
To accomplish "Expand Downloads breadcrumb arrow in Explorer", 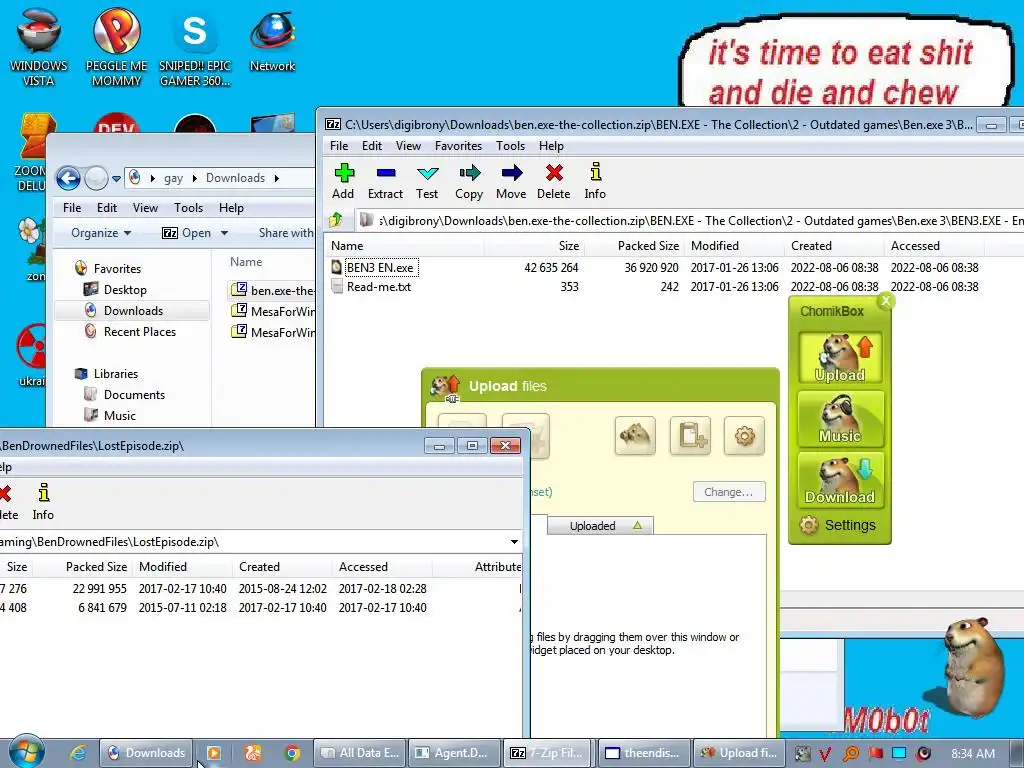I will 277,178.
